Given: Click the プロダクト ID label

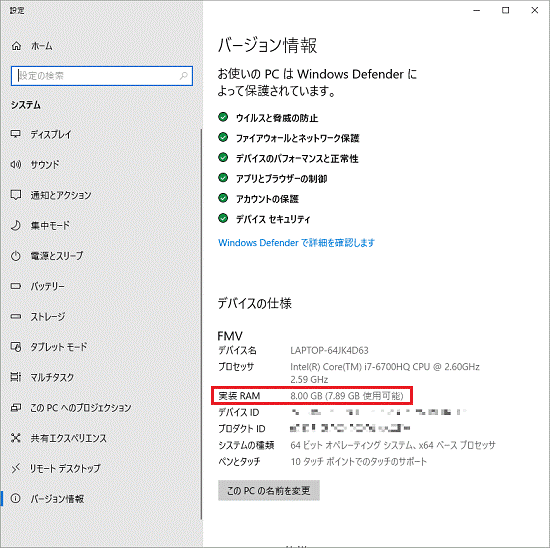Looking at the screenshot, I should 242,428.
